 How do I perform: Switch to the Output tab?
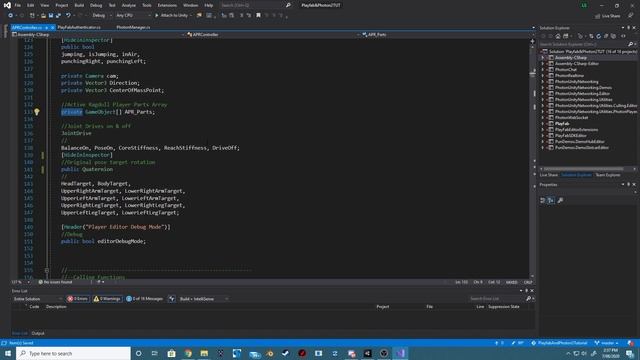click(x=38, y=333)
